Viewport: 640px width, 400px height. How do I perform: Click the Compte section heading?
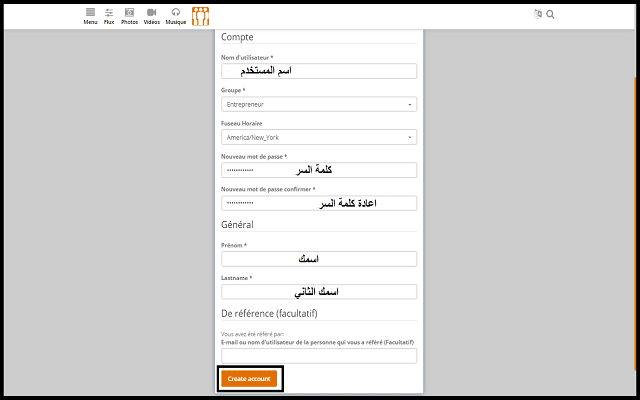point(237,37)
